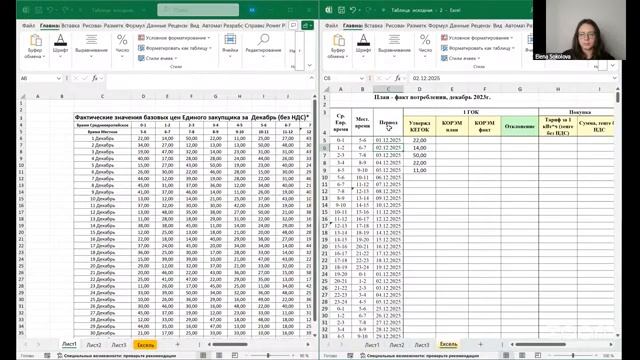Open Clipboard group in right Excel window
The height and width of the screenshot is (360, 640).
338,47
